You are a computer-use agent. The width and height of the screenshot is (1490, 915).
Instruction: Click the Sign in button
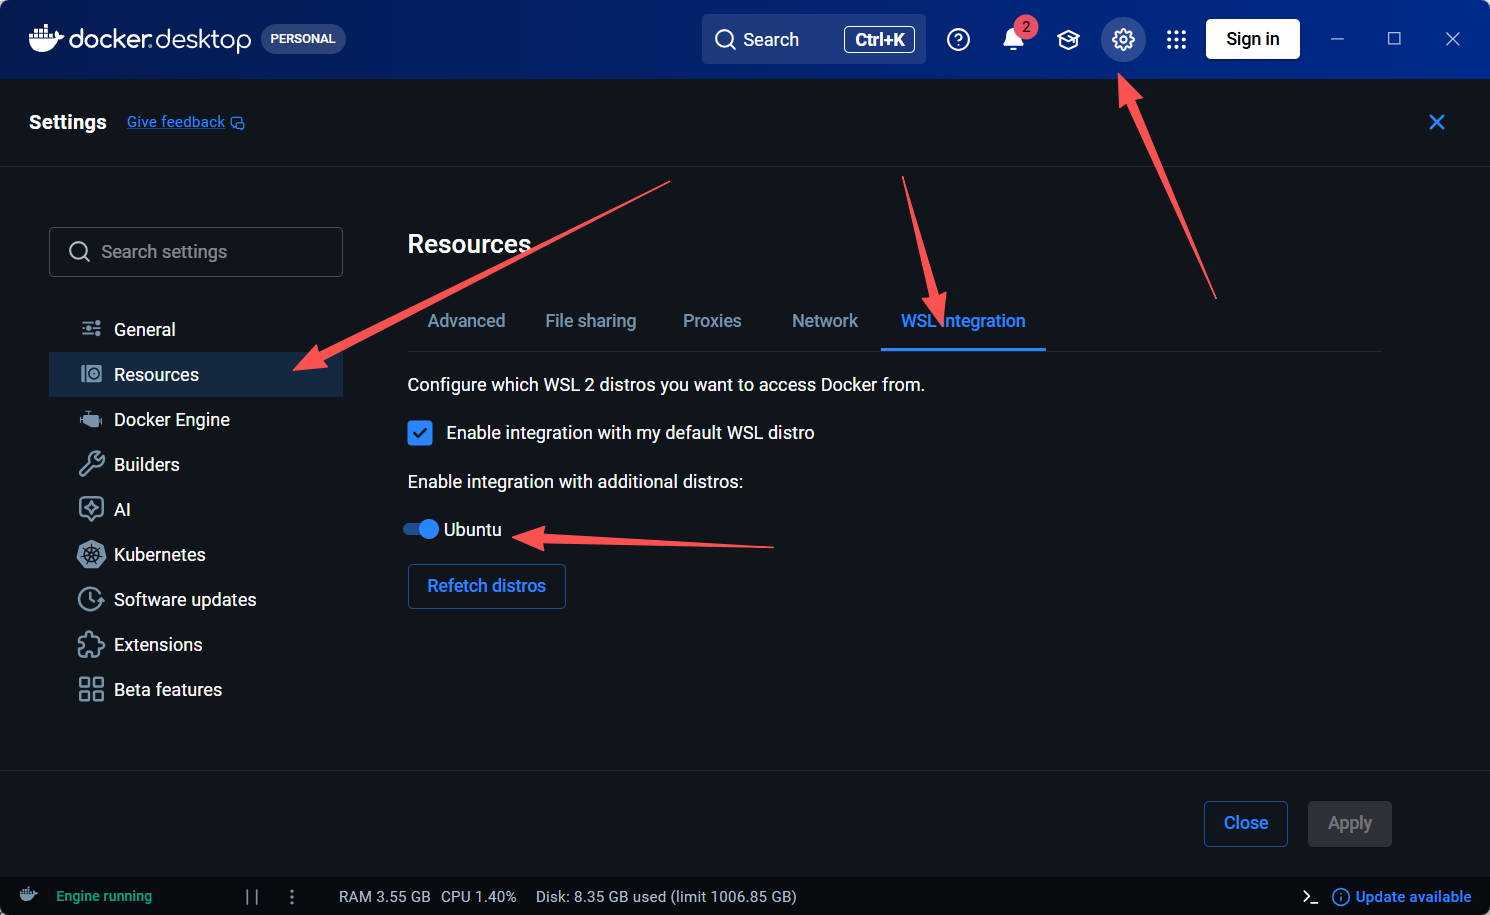coord(1253,39)
